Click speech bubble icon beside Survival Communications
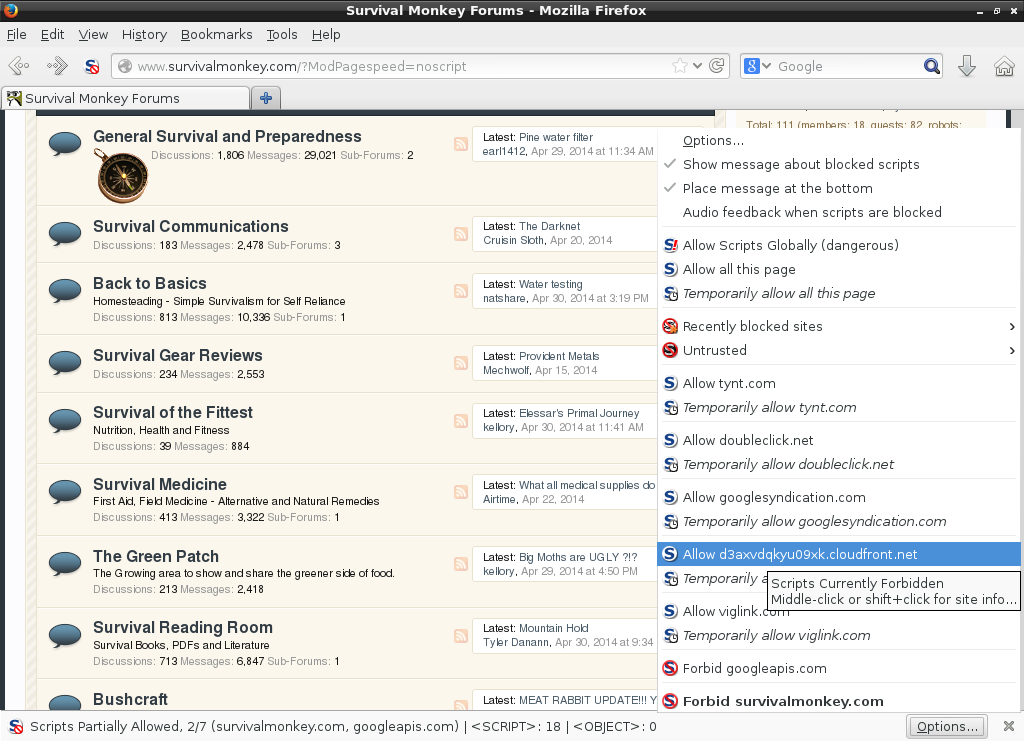 click(x=65, y=234)
